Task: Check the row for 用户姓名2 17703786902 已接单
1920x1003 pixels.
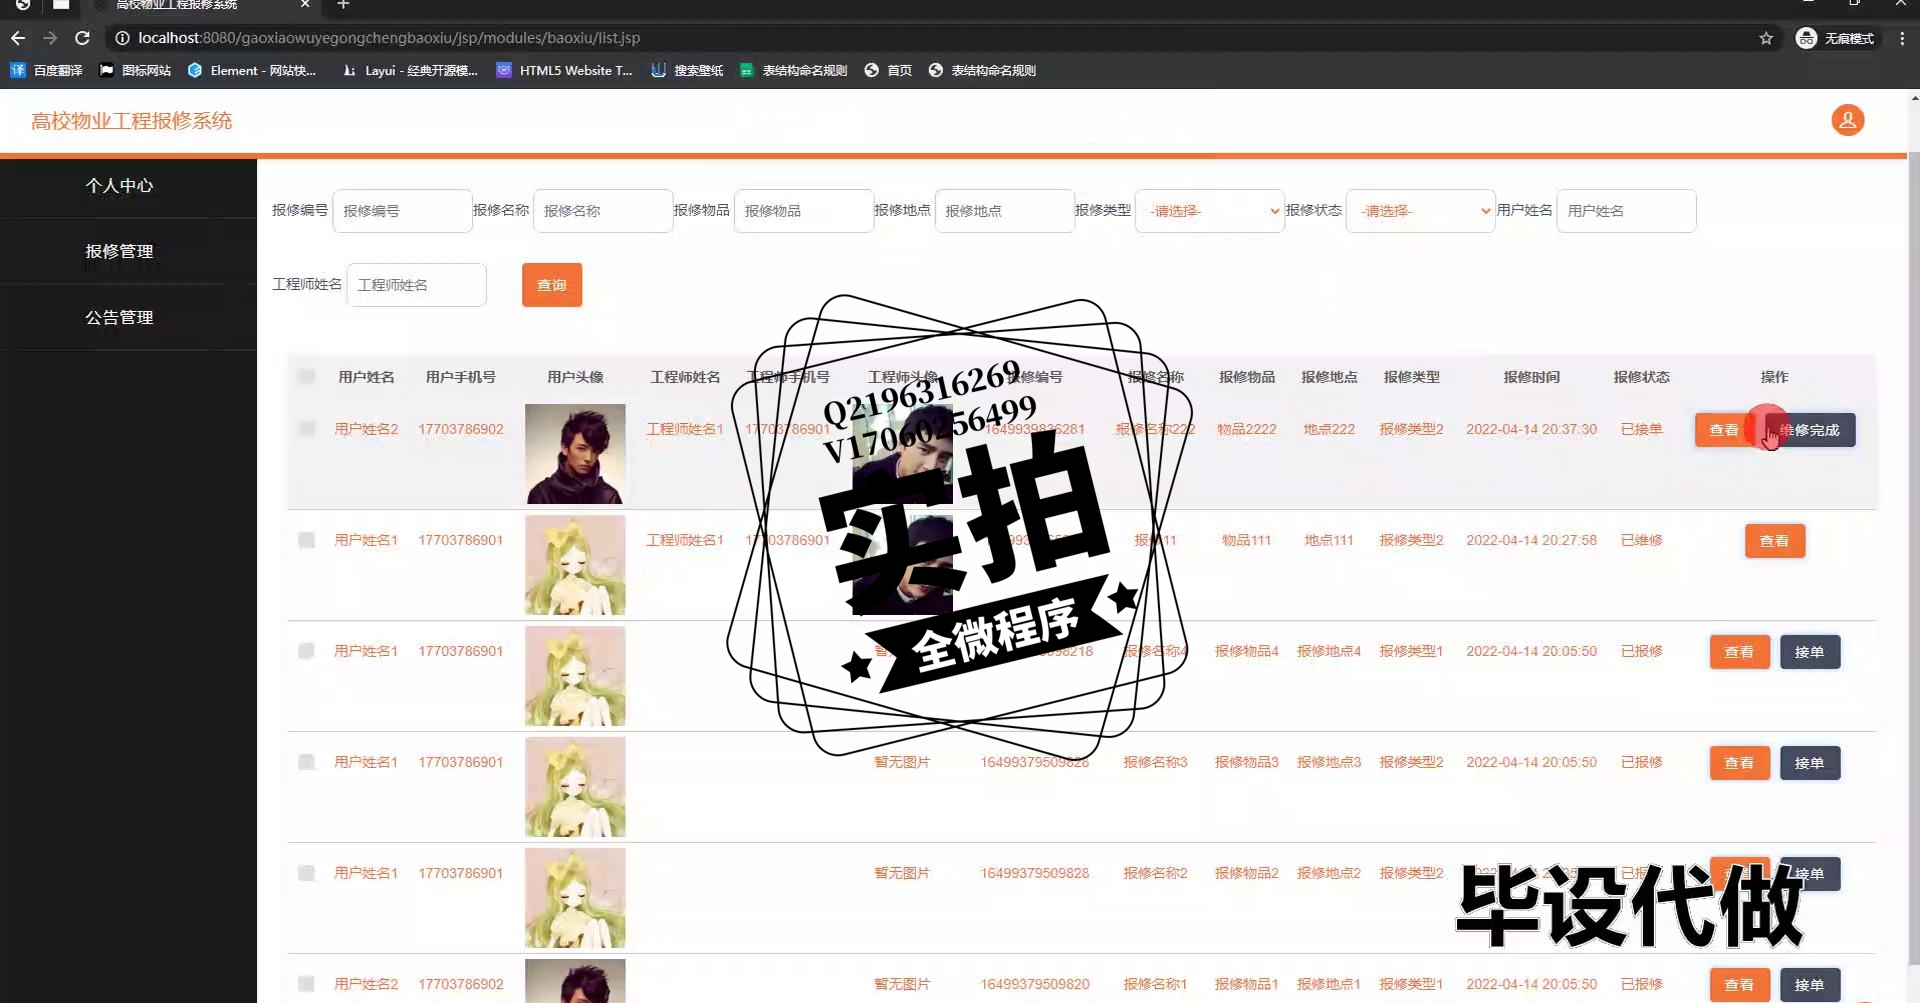Action: coord(307,429)
